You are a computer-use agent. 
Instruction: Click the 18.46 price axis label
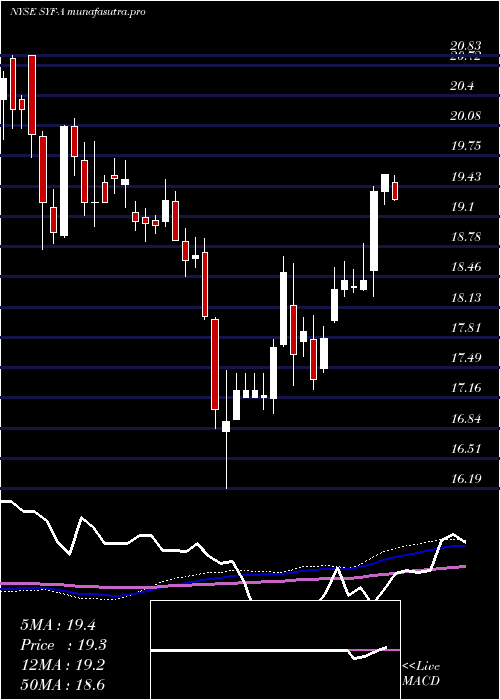click(x=465, y=267)
